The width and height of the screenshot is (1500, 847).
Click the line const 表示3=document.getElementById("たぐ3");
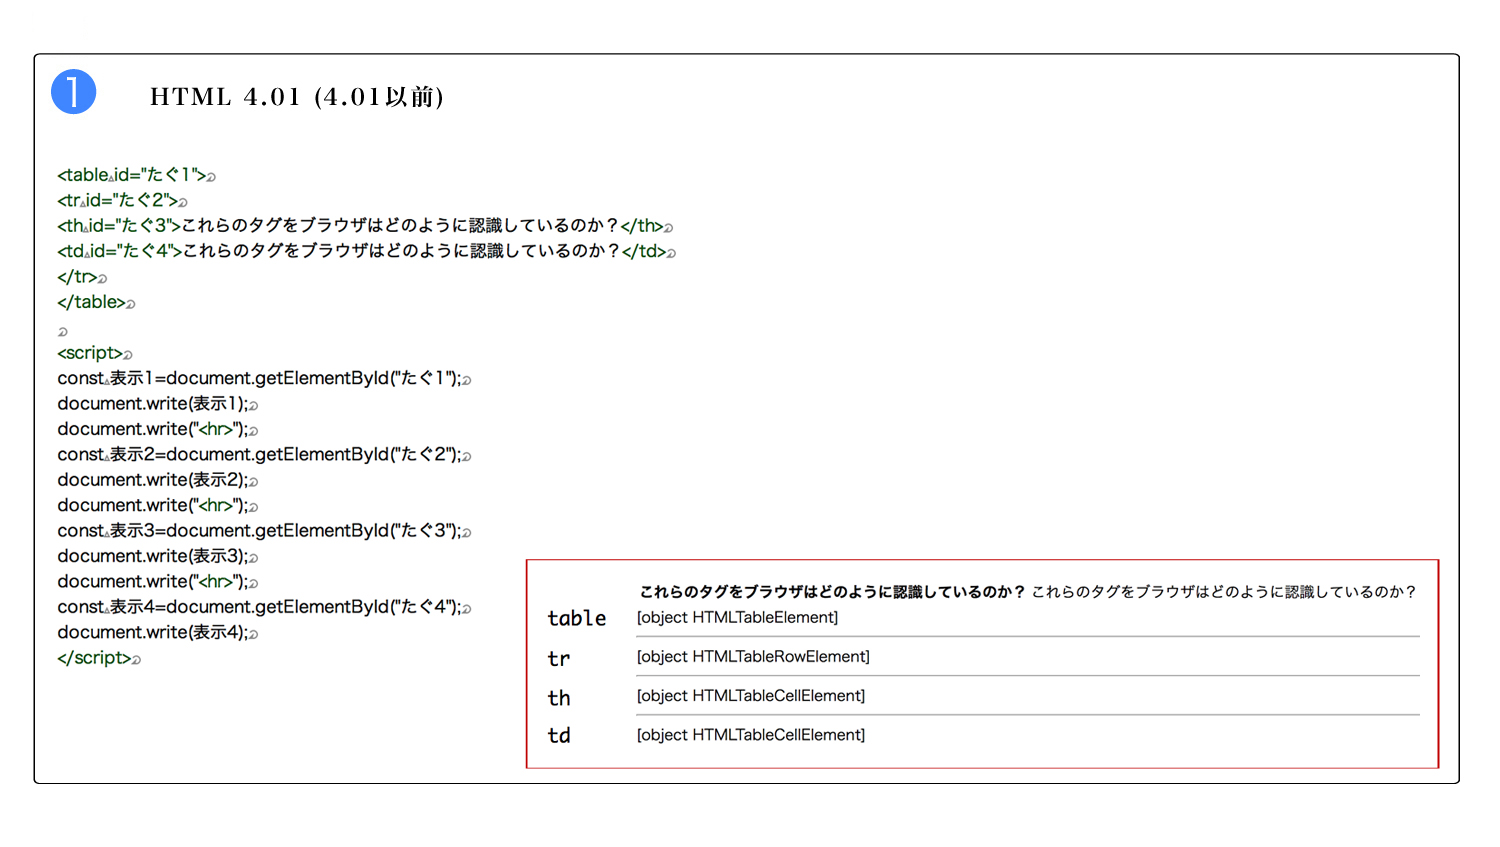click(x=264, y=531)
